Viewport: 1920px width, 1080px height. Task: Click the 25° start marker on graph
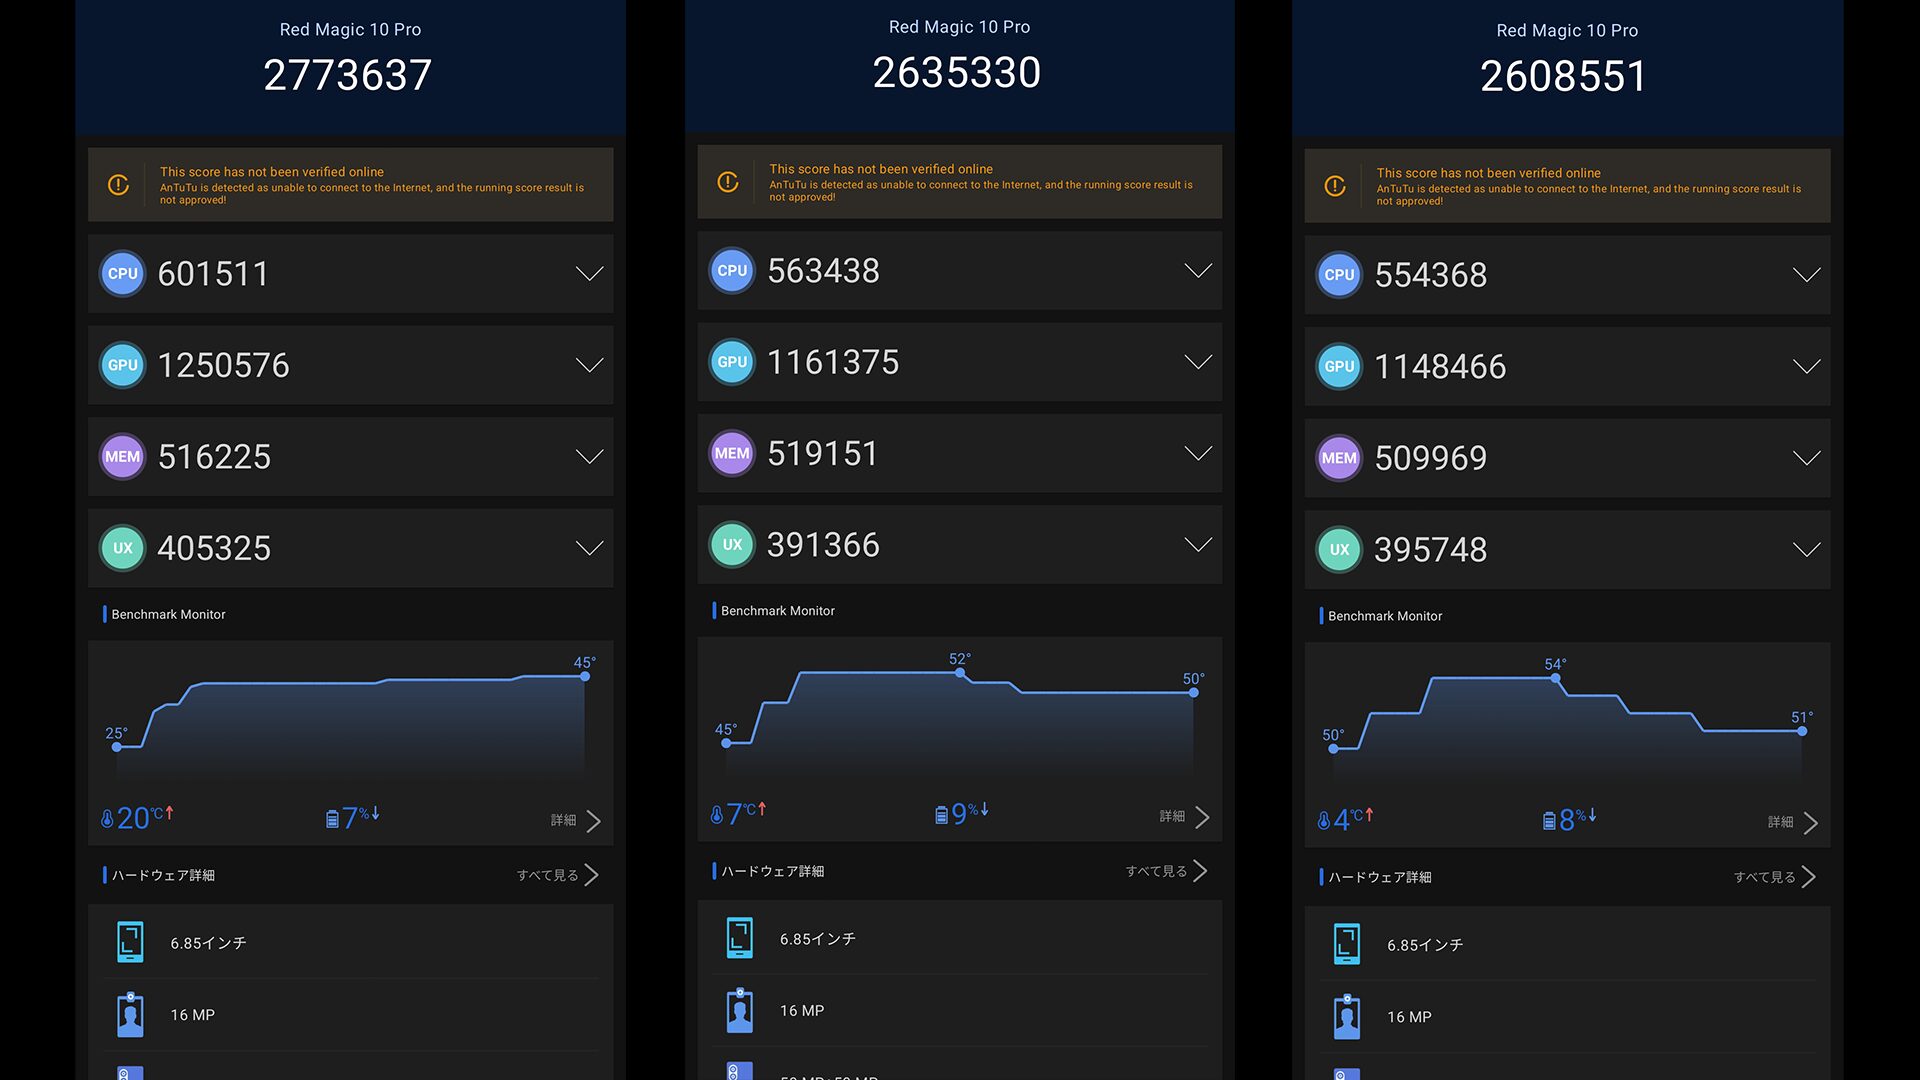pos(117,747)
